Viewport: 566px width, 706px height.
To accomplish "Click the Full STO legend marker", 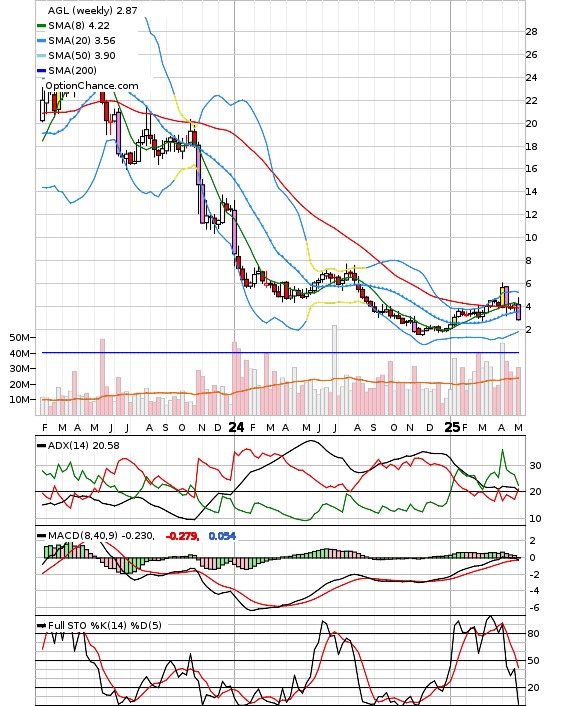I will point(41,625).
